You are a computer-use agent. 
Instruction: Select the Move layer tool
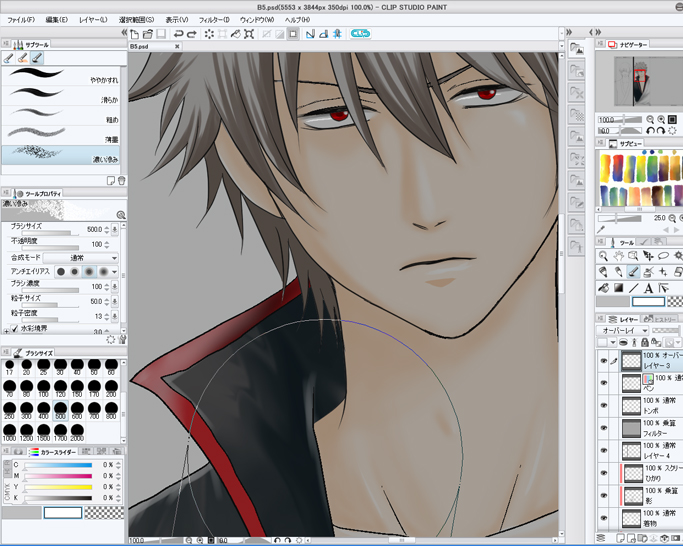pos(648,256)
